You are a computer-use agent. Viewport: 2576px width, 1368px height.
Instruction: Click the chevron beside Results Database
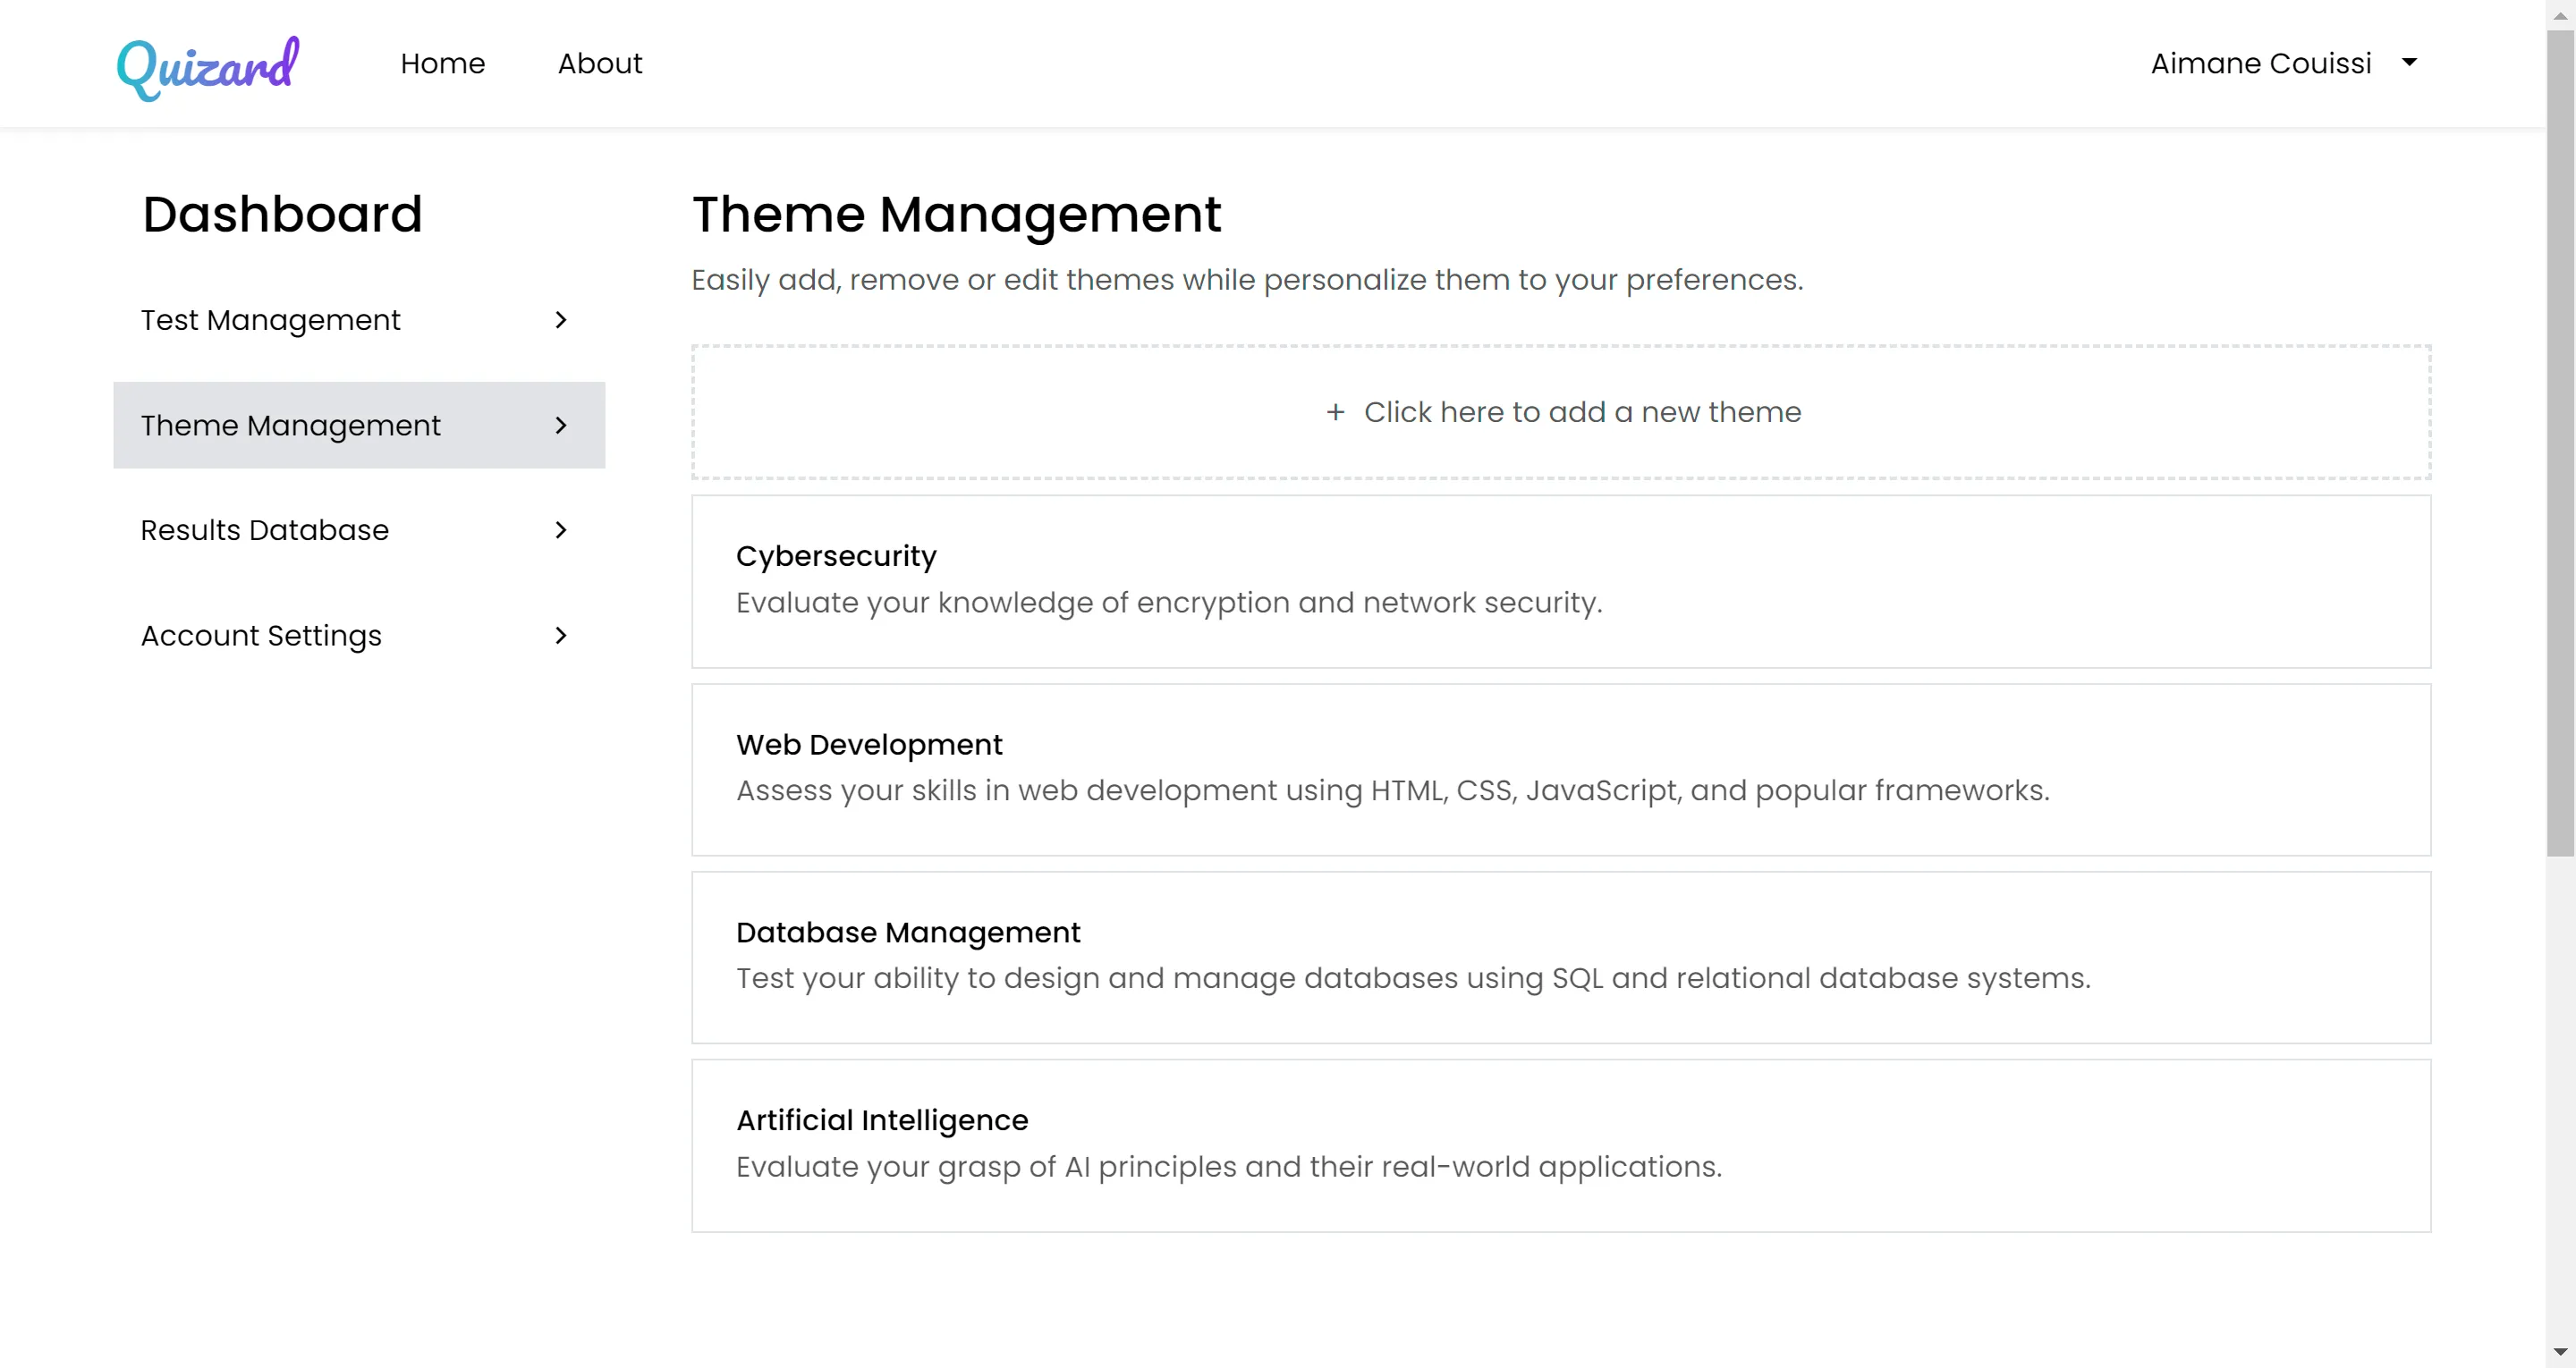561,530
